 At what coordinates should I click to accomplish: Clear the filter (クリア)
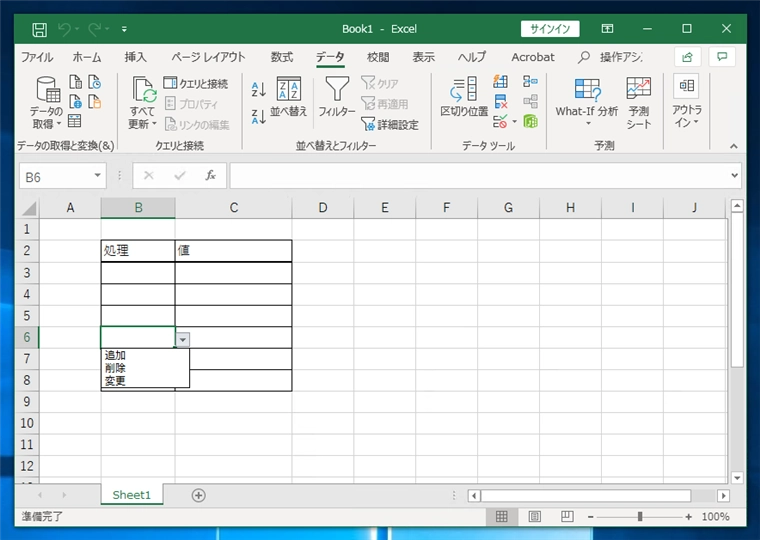click(380, 83)
